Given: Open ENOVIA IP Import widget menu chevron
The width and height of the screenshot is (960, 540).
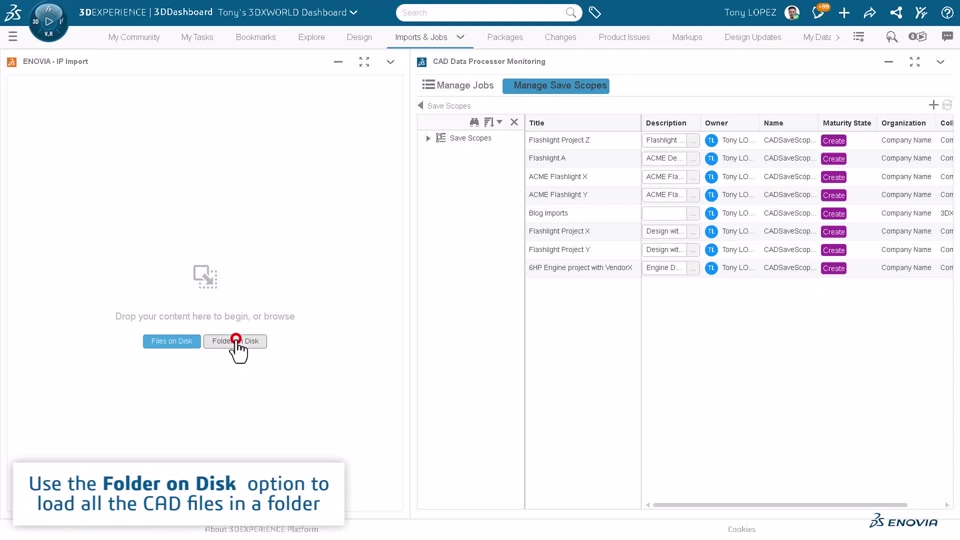Looking at the screenshot, I should click(x=390, y=62).
